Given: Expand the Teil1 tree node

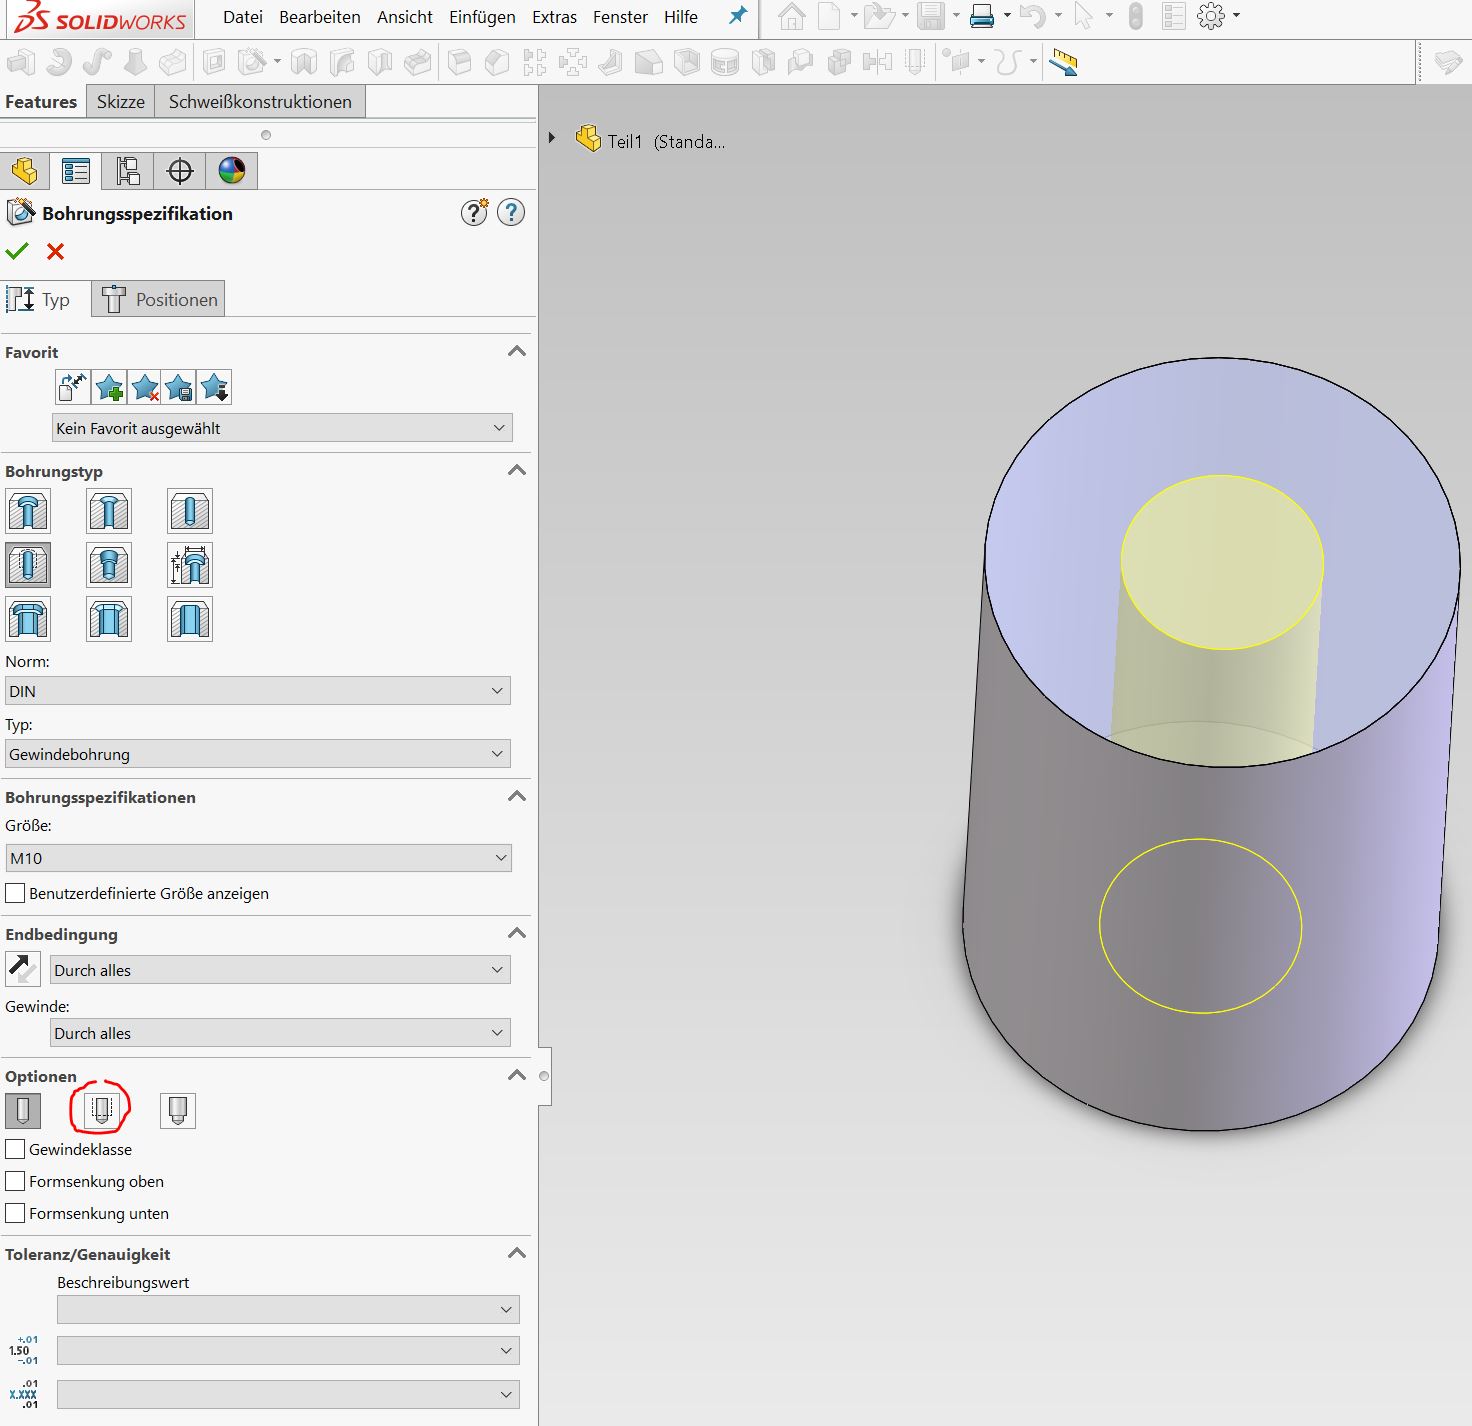Looking at the screenshot, I should click(x=551, y=138).
